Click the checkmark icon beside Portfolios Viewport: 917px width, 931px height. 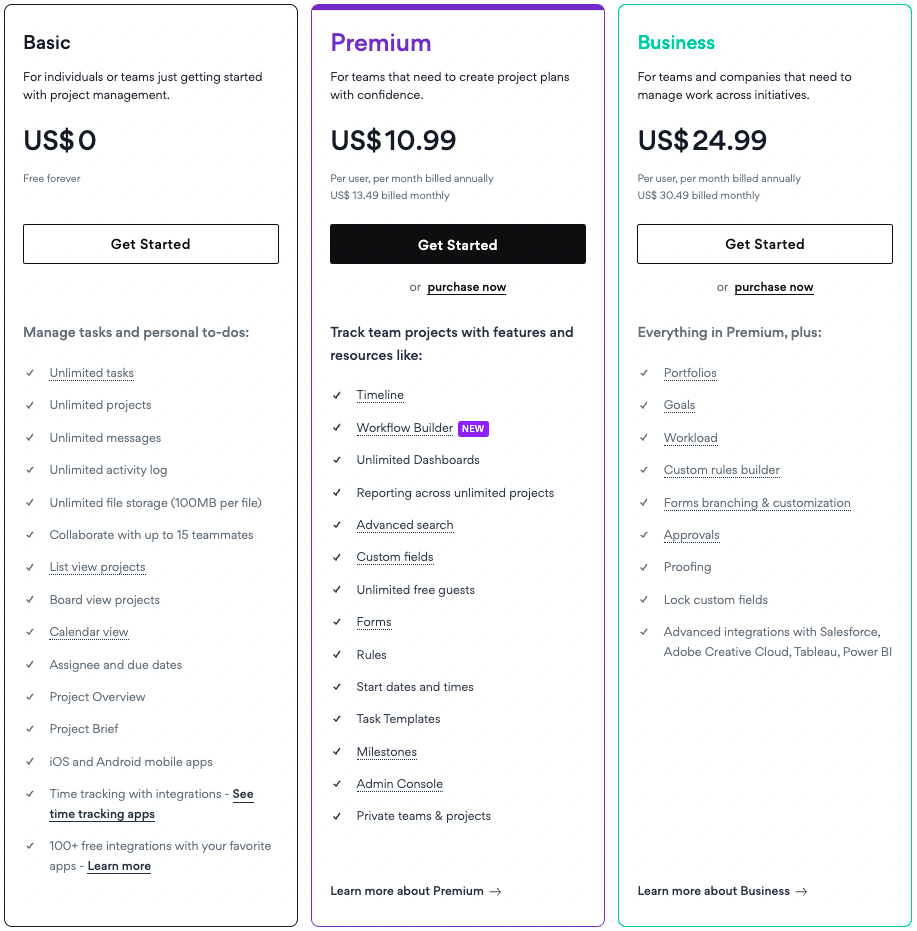coord(644,373)
